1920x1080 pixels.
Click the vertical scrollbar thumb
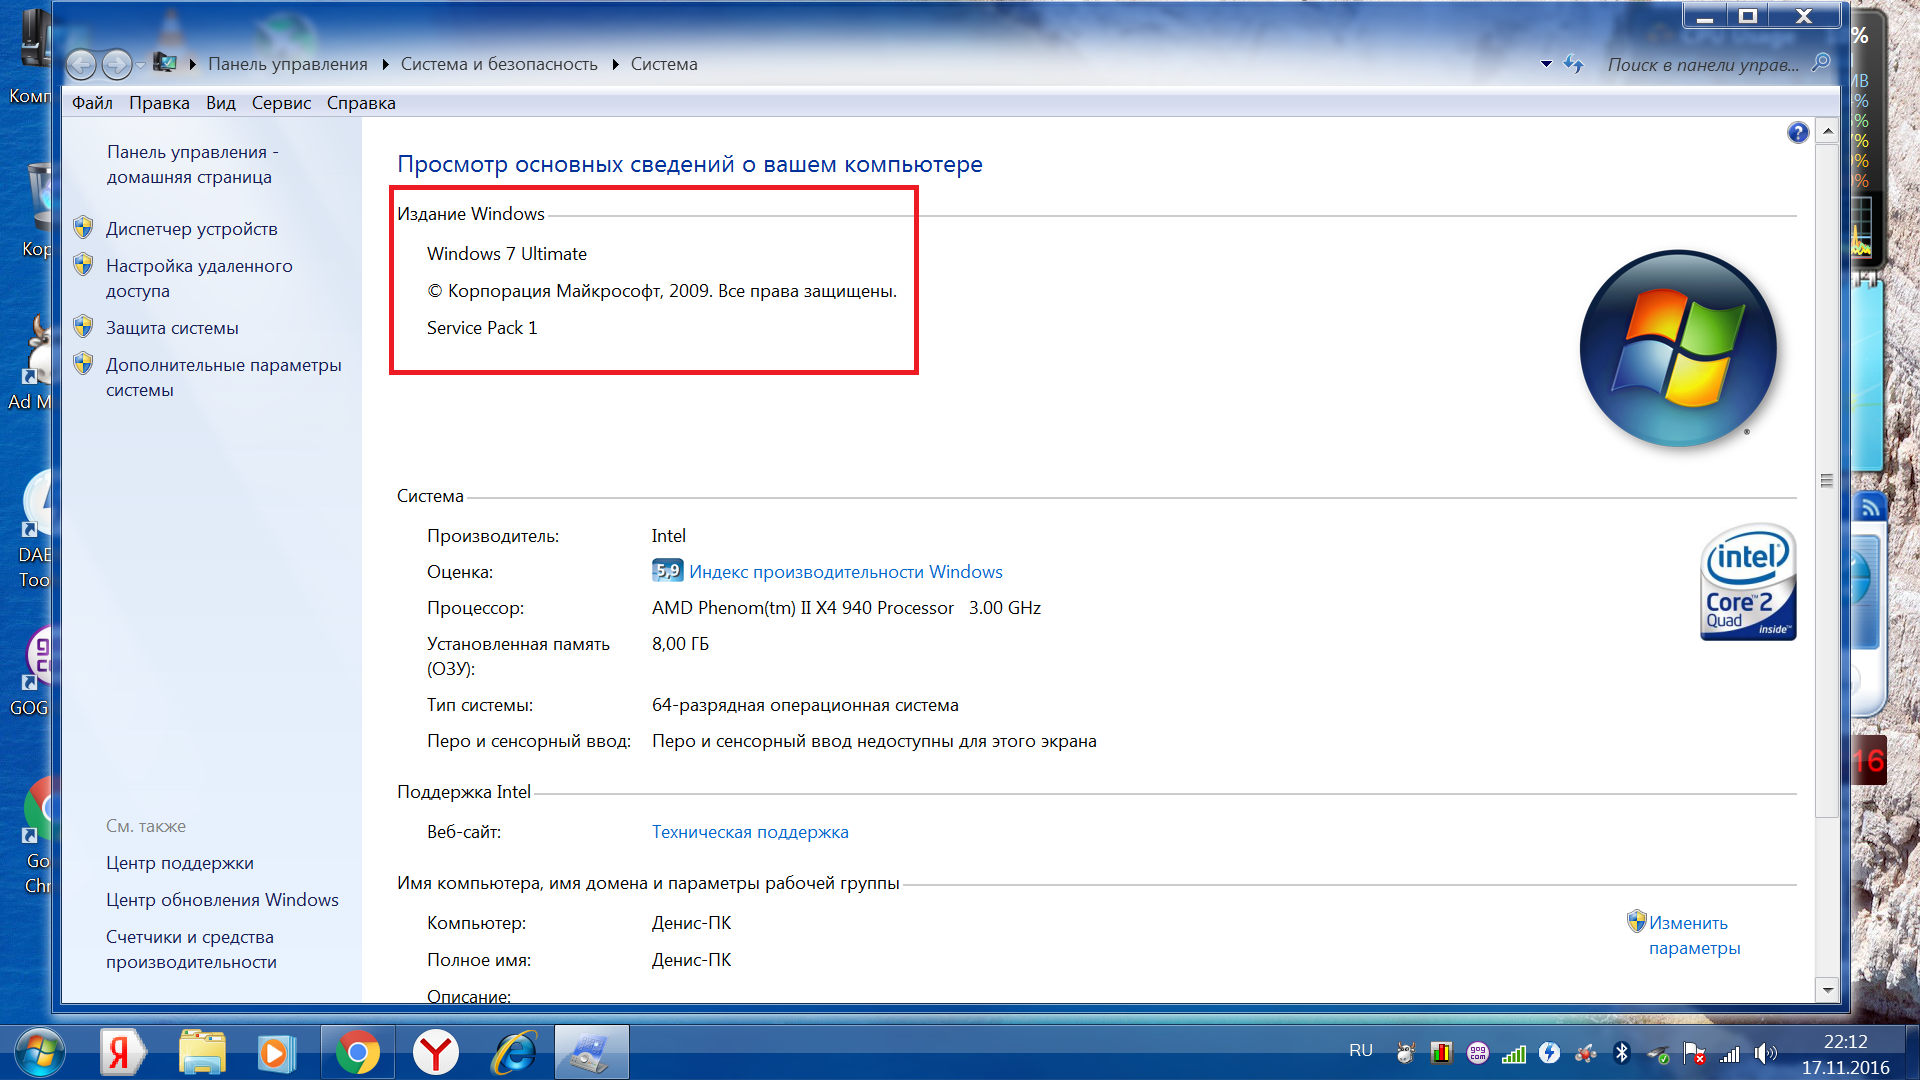pos(1827,480)
